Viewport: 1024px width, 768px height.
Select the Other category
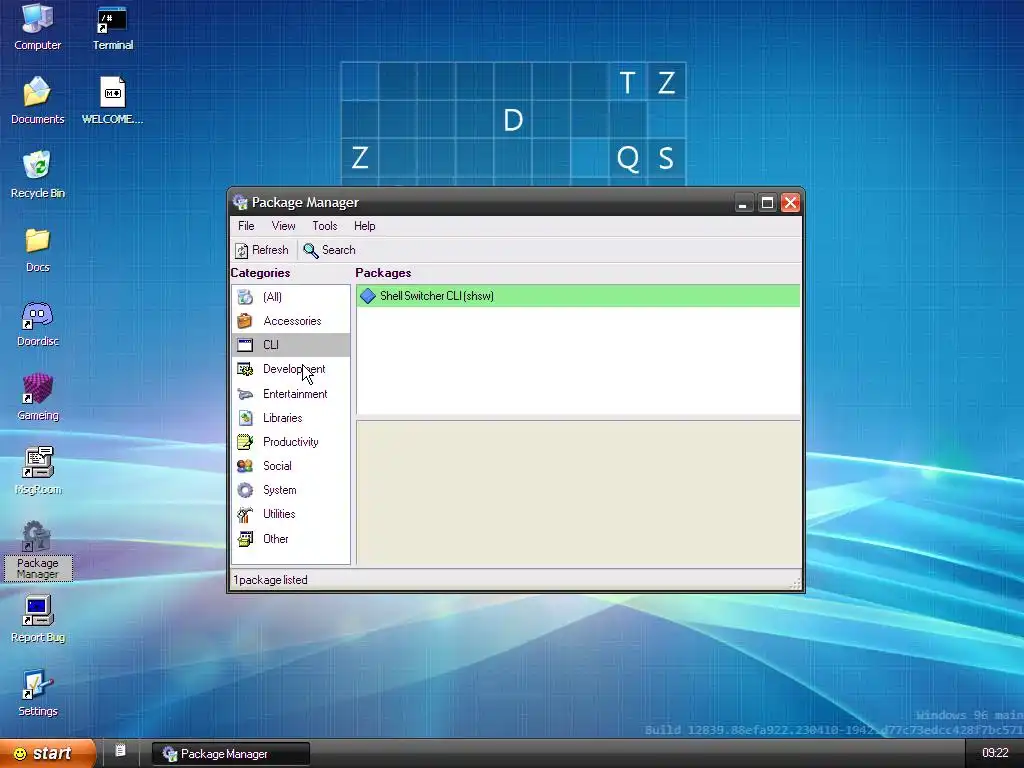point(291,539)
